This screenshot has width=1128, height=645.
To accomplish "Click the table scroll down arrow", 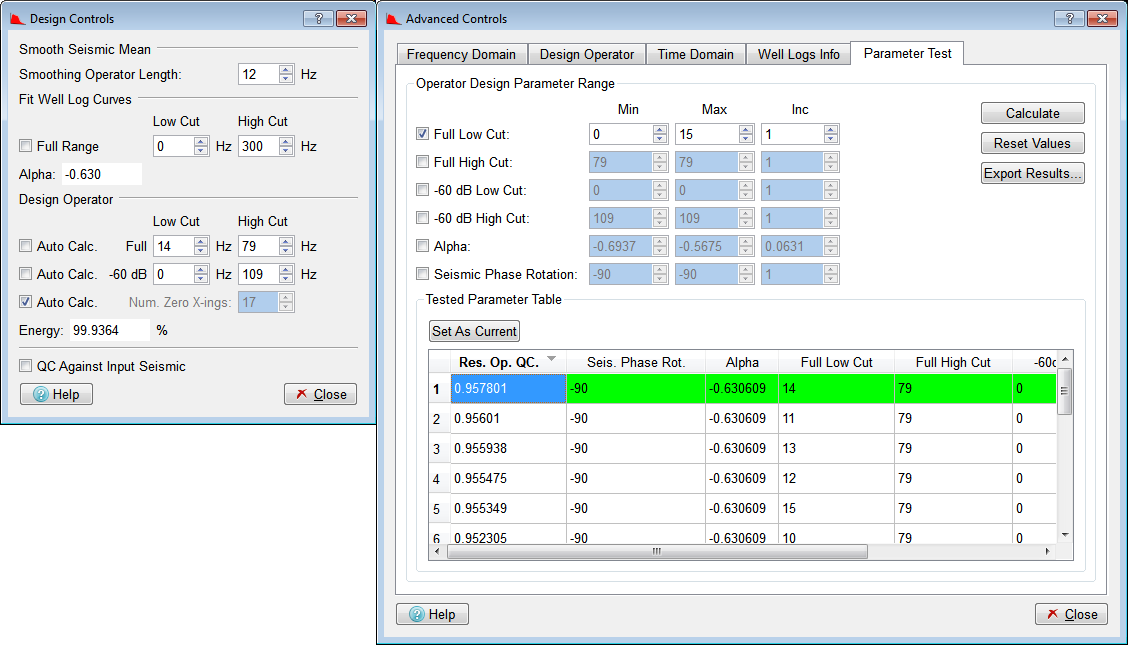I will [x=1065, y=535].
